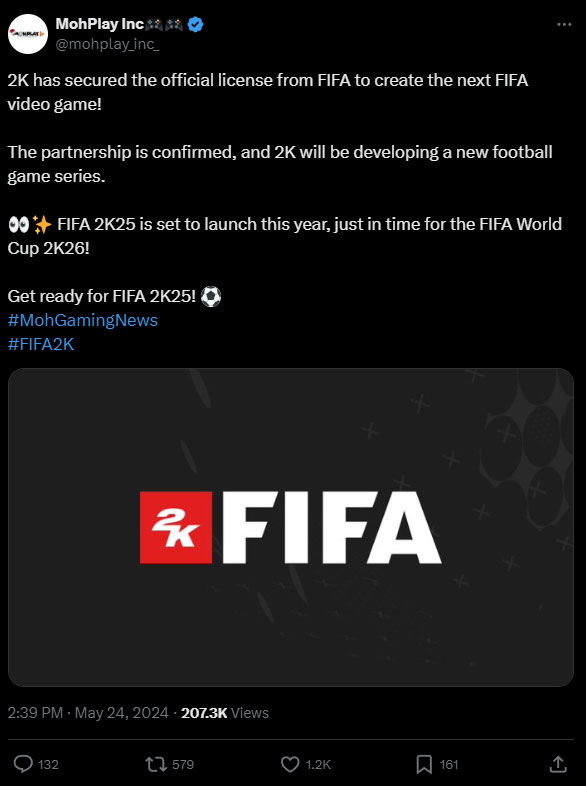The width and height of the screenshot is (586, 786).
Task: Open the 2K FIFA image
Action: click(x=291, y=527)
